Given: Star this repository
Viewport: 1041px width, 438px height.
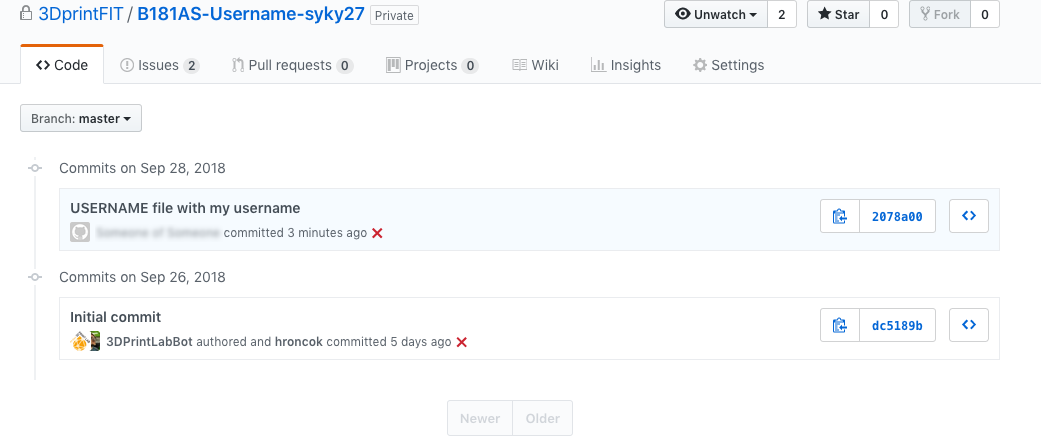Looking at the screenshot, I should pos(838,15).
